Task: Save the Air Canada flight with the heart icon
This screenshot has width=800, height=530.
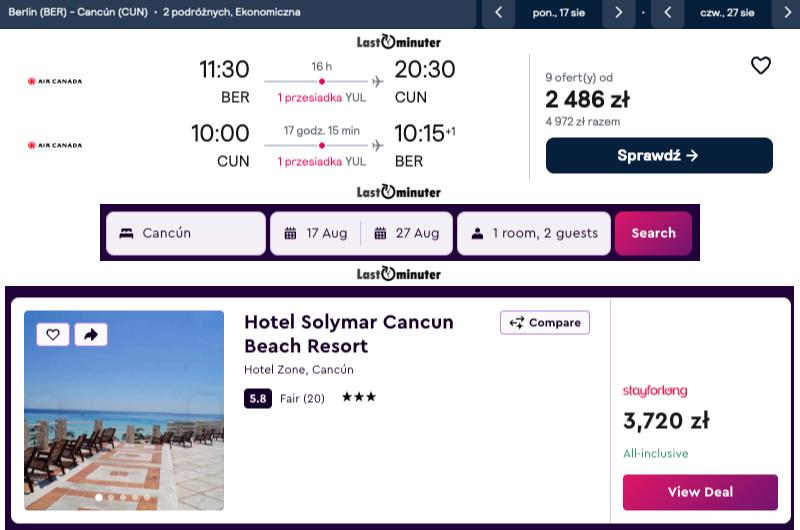Action: [761, 66]
